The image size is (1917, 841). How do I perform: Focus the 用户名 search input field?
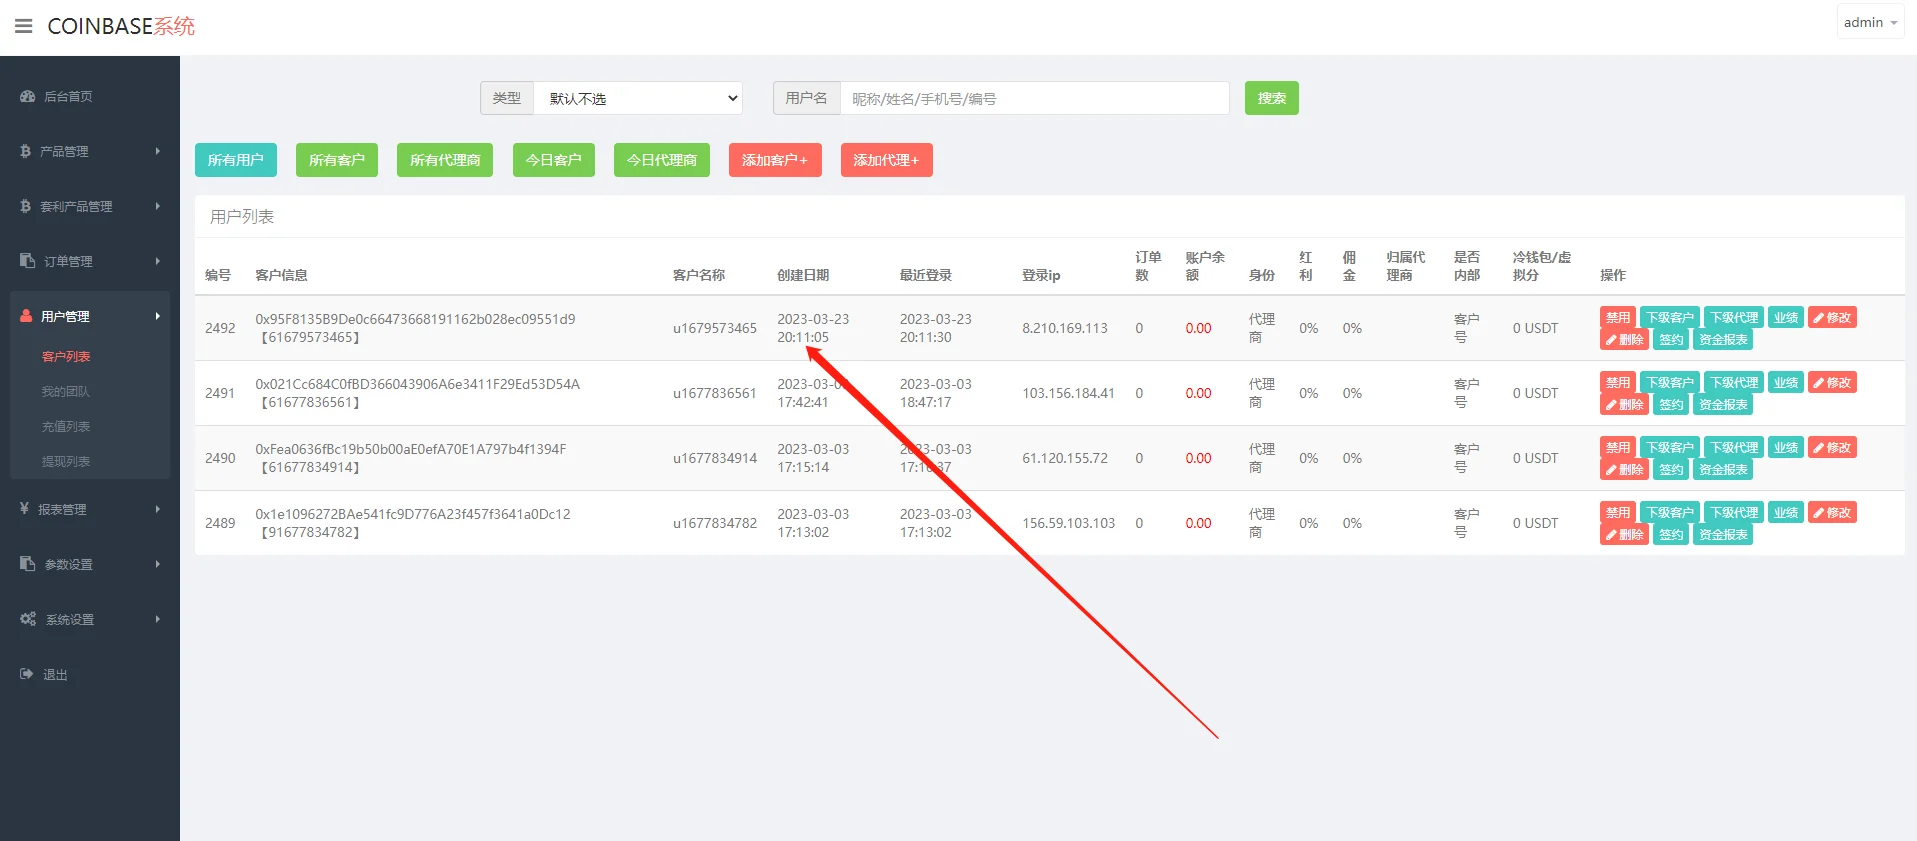(x=1034, y=98)
